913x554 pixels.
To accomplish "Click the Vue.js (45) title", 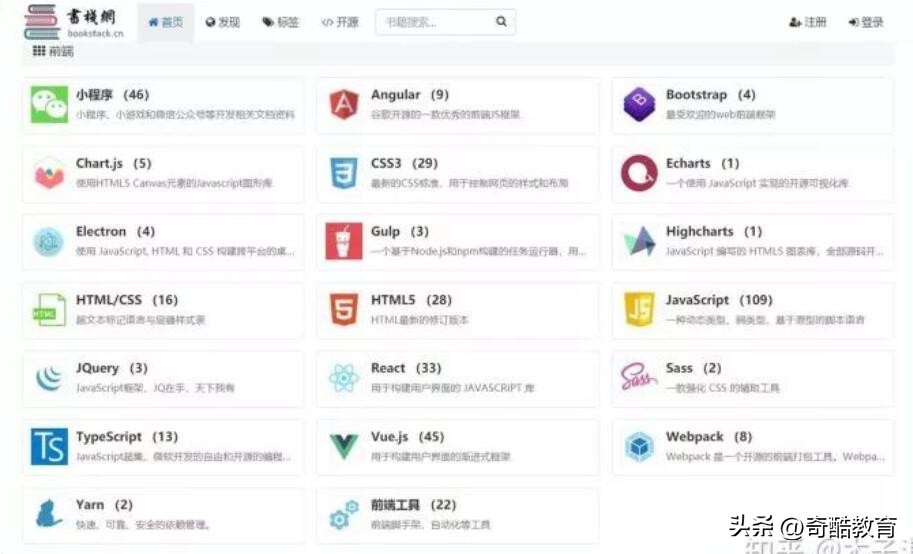I will (407, 436).
